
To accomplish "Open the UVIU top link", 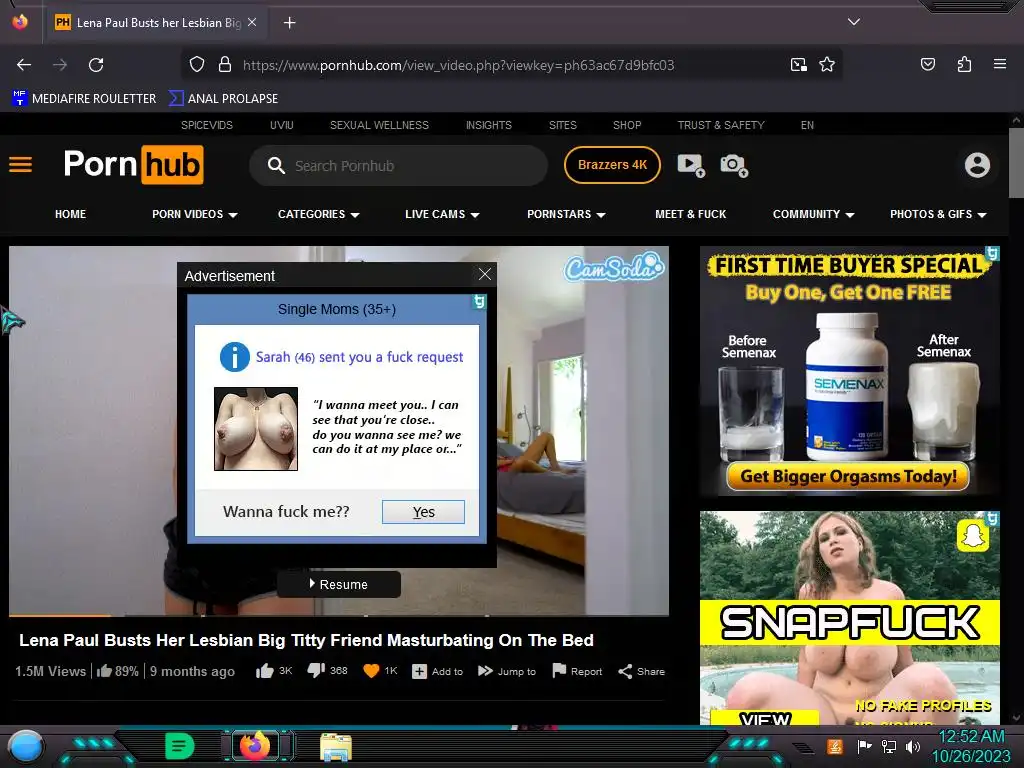I will coord(281,125).
